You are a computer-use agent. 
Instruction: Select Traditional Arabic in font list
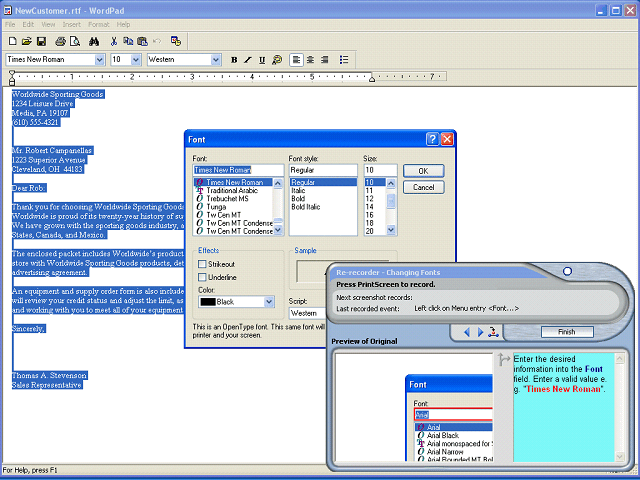(x=232, y=191)
